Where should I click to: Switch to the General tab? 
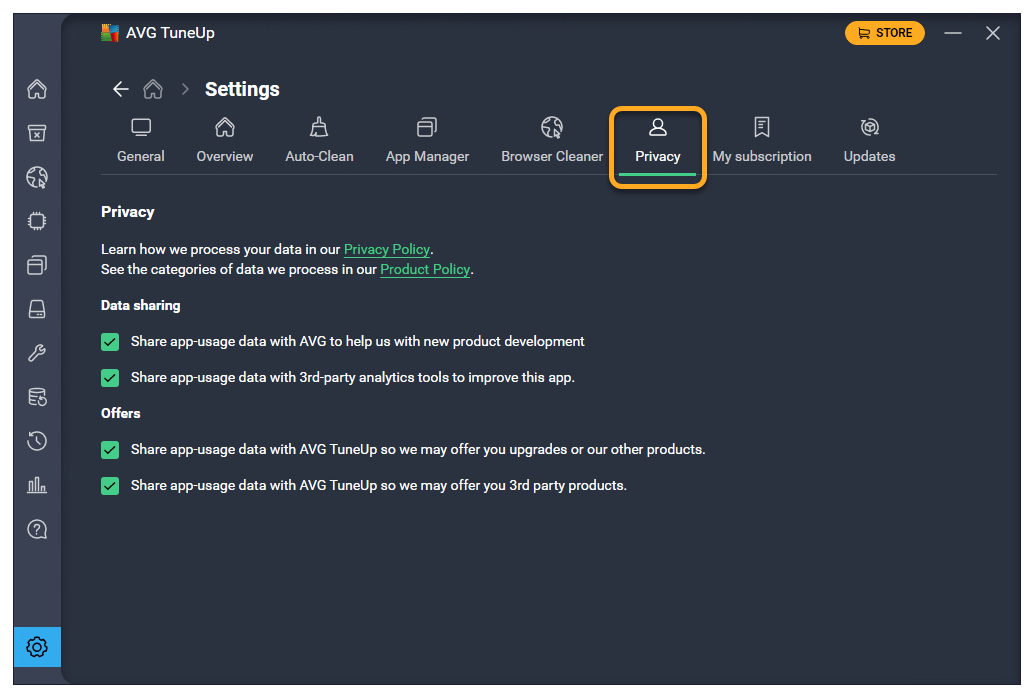141,140
